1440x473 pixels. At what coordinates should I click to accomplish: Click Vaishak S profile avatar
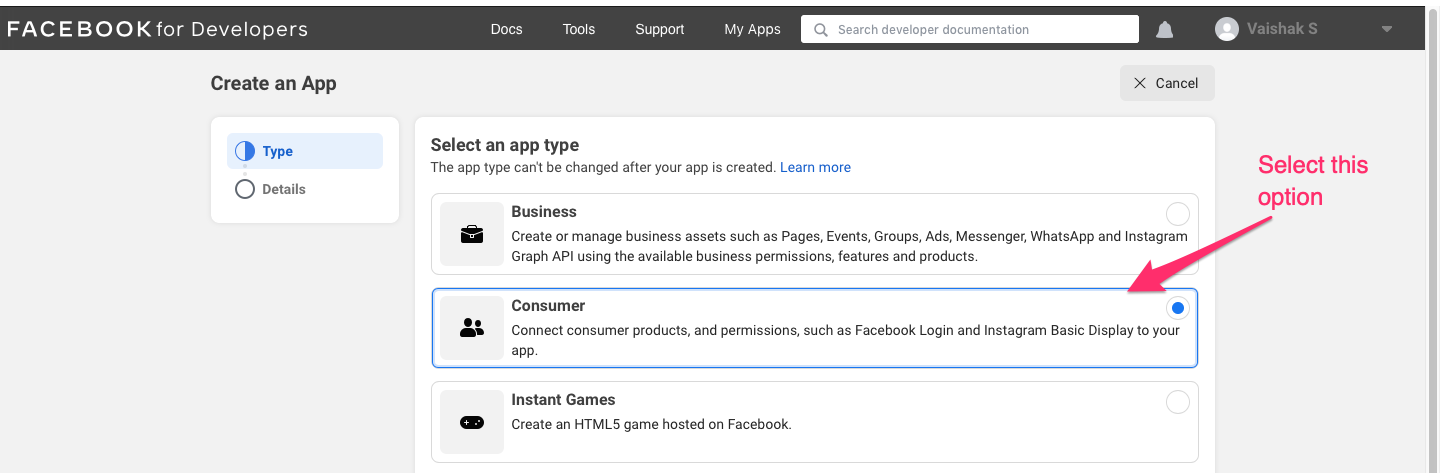click(1227, 29)
